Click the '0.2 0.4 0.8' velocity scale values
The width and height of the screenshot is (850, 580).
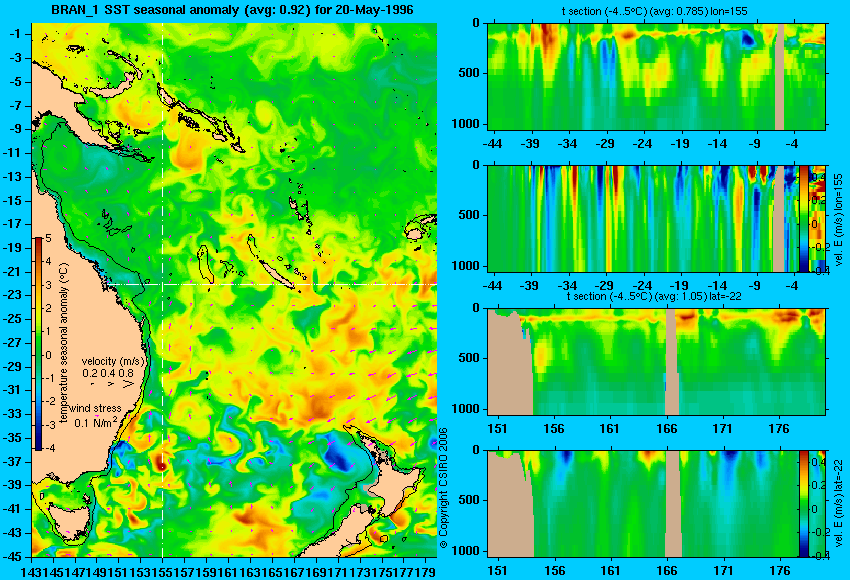pos(108,373)
